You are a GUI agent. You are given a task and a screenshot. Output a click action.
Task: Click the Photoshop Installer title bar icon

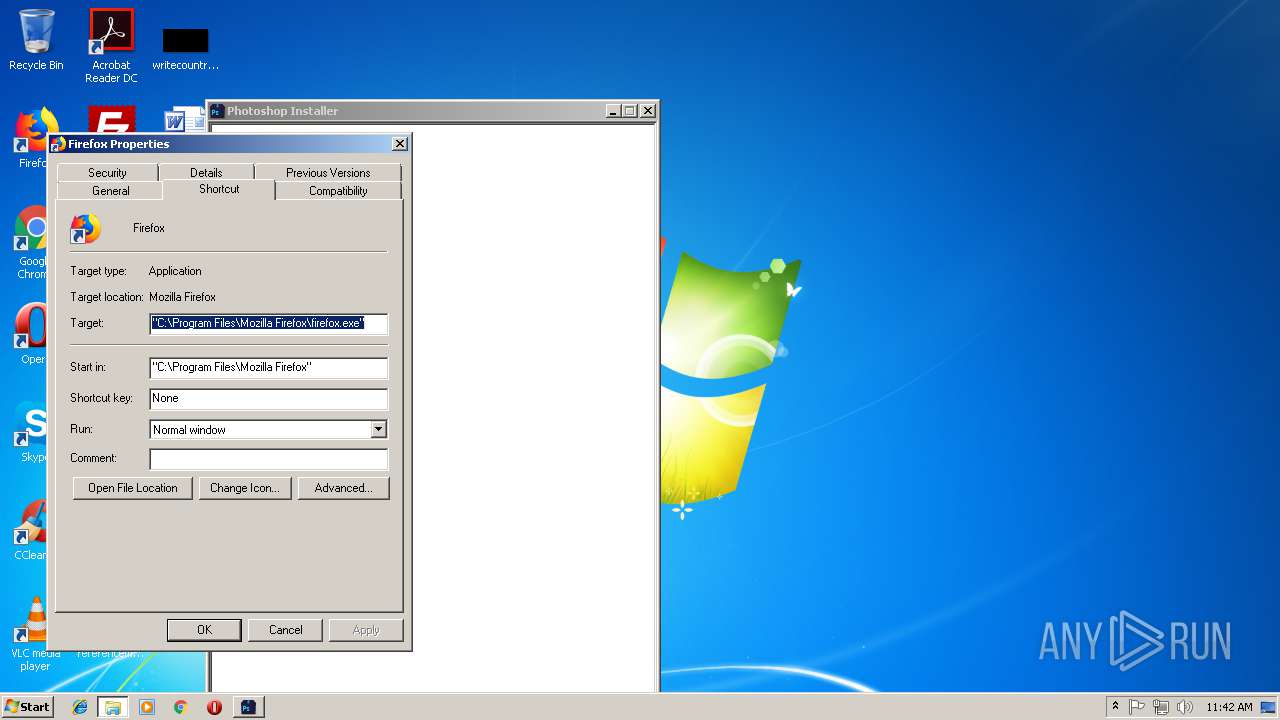click(x=217, y=111)
